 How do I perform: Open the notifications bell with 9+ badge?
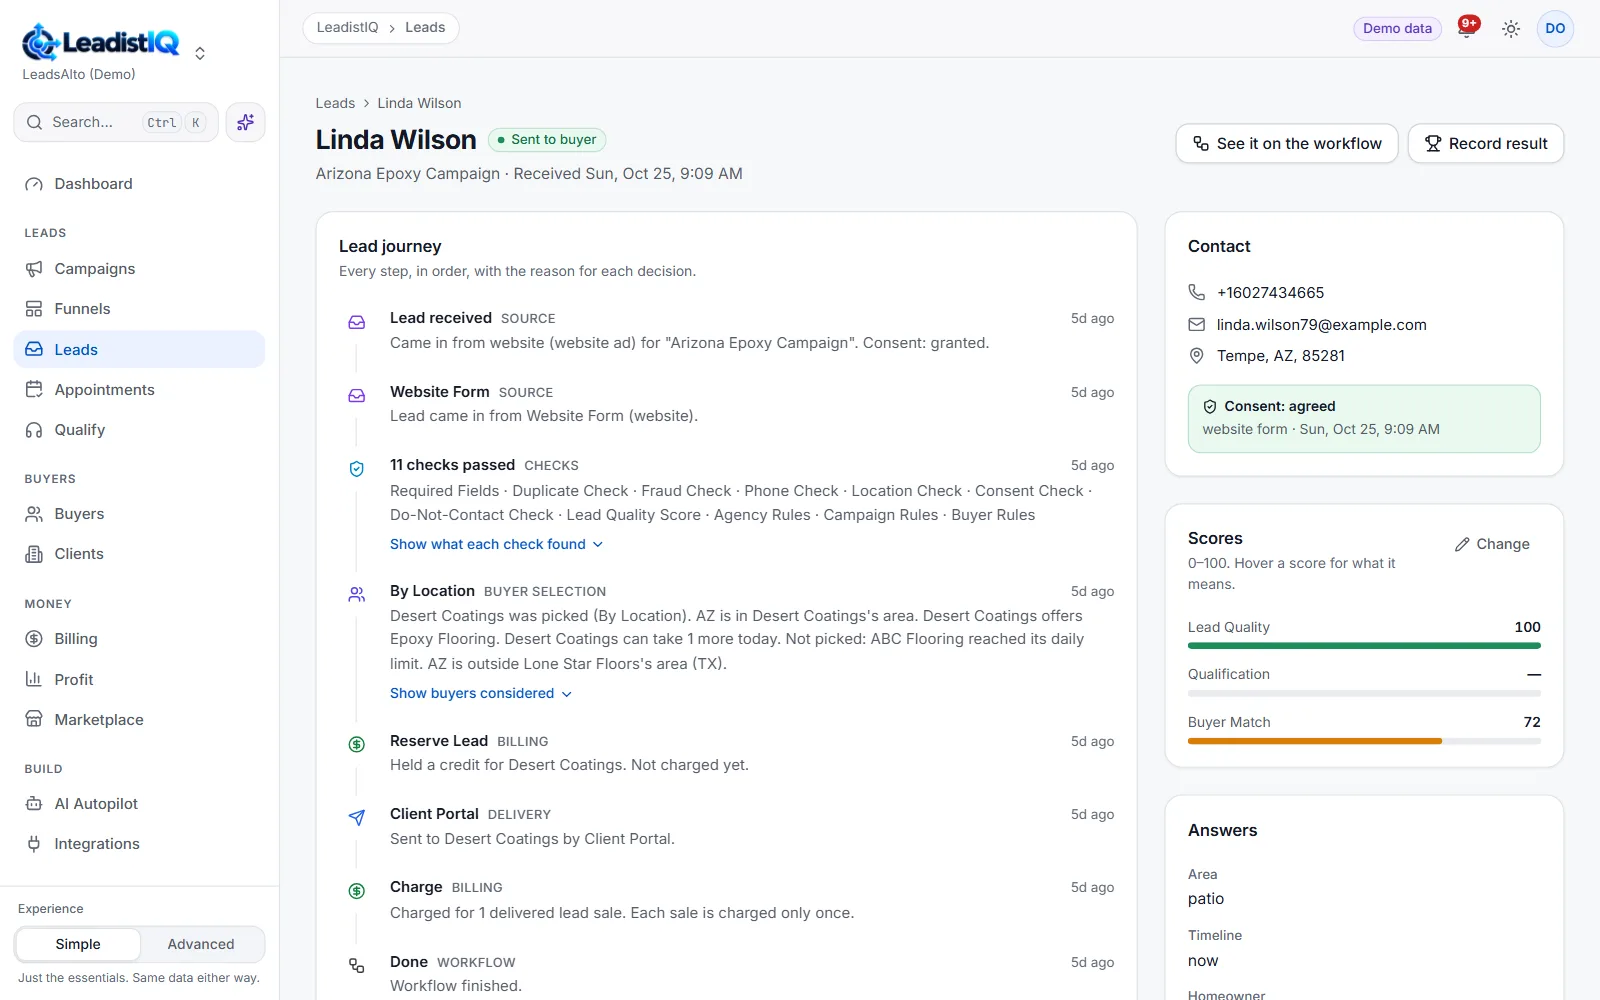[1467, 28]
